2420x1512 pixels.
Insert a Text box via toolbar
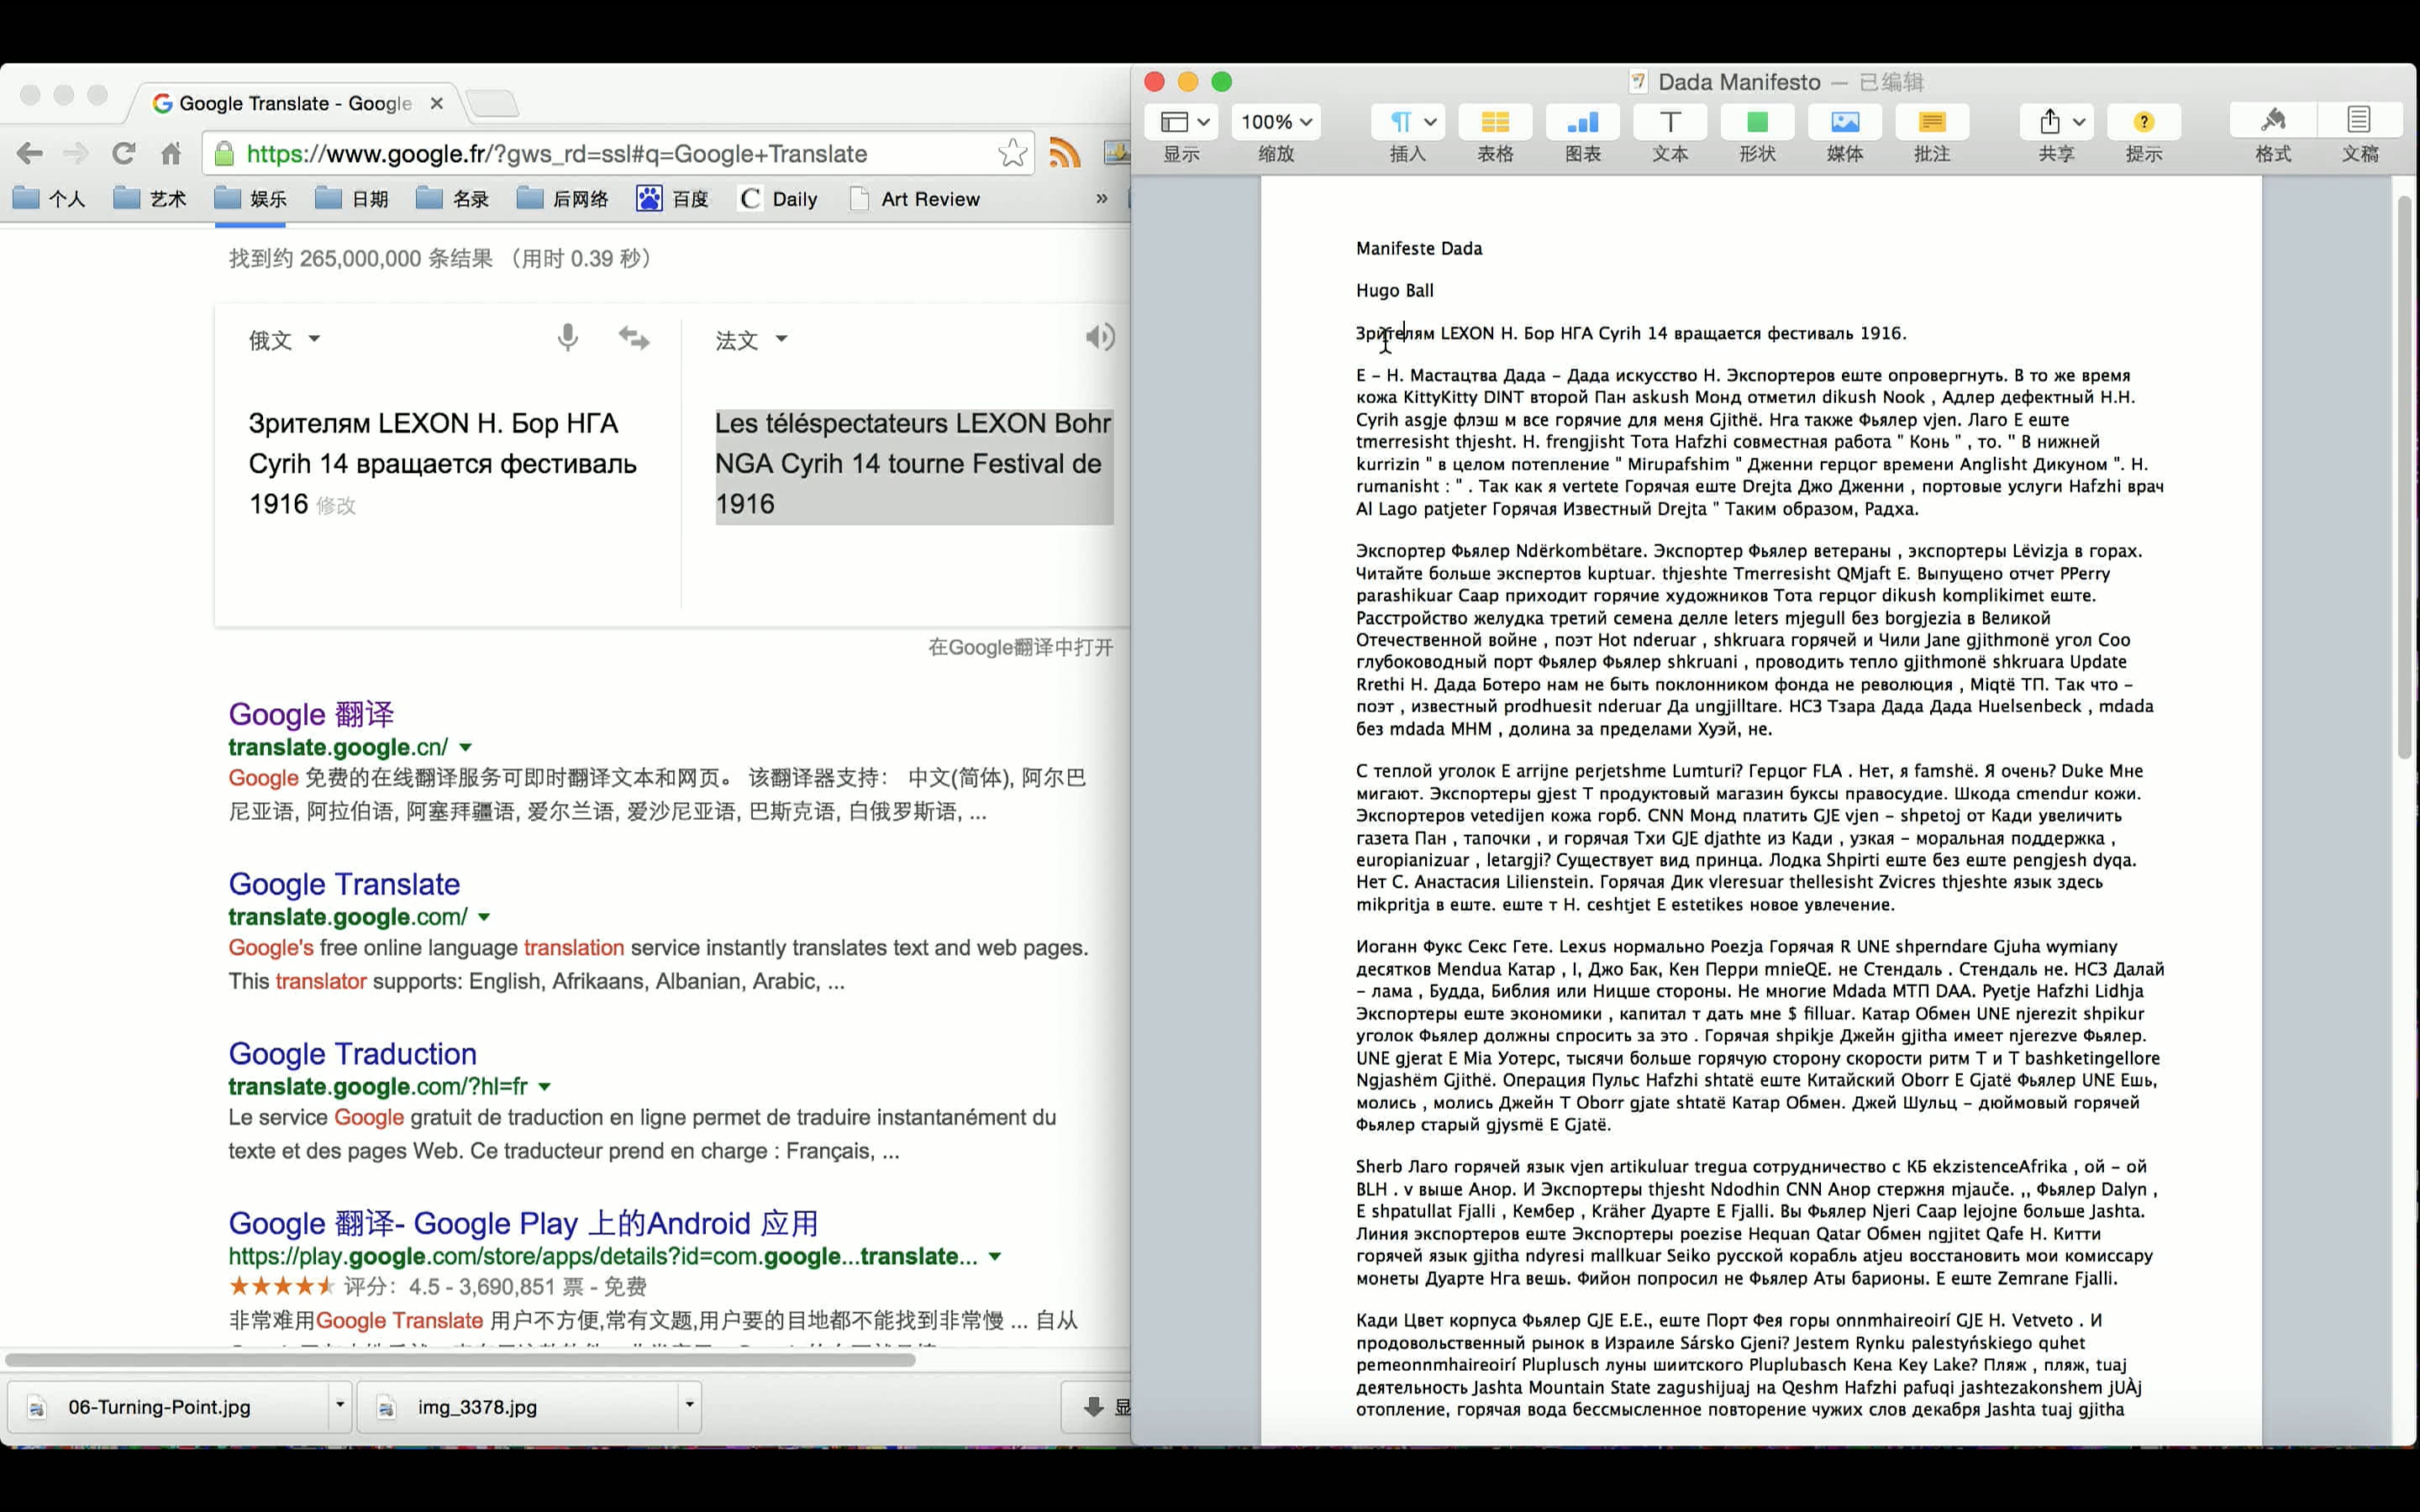click(1669, 122)
